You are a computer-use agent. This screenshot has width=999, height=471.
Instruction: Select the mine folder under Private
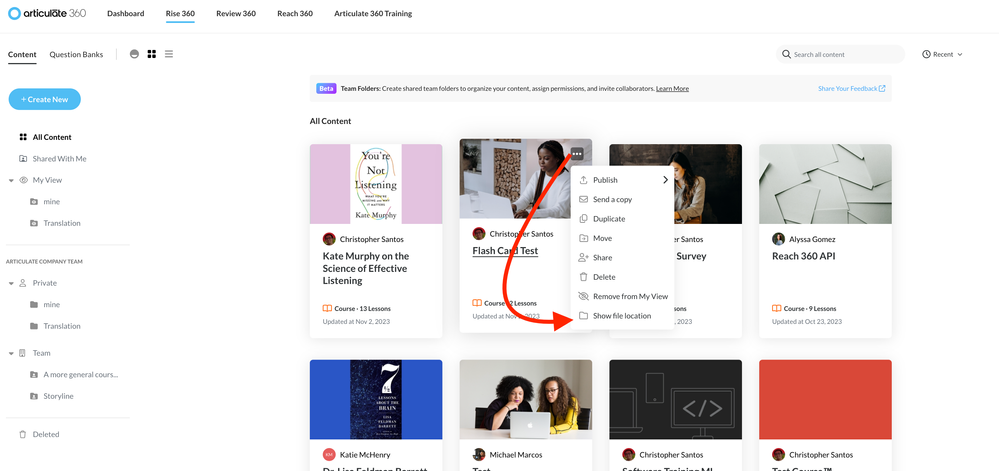(x=52, y=305)
